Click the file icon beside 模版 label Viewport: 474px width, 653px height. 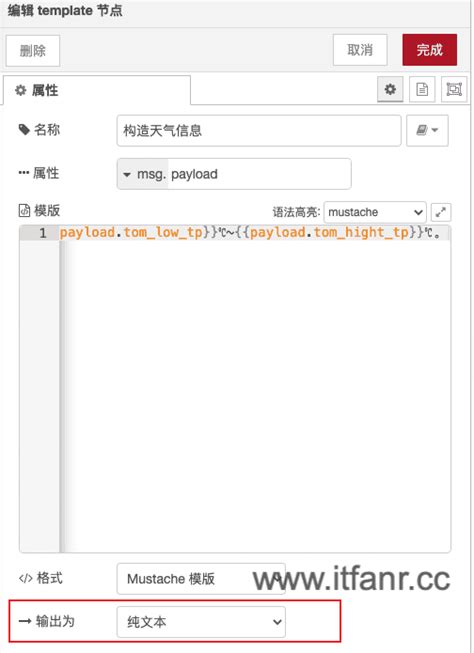[x=24, y=211]
